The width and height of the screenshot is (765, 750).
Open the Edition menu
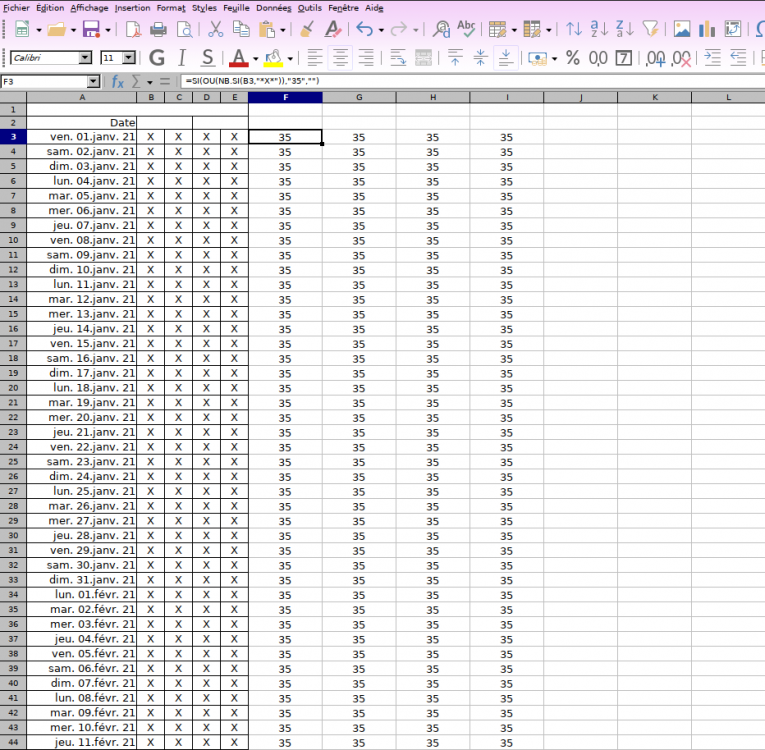point(50,8)
